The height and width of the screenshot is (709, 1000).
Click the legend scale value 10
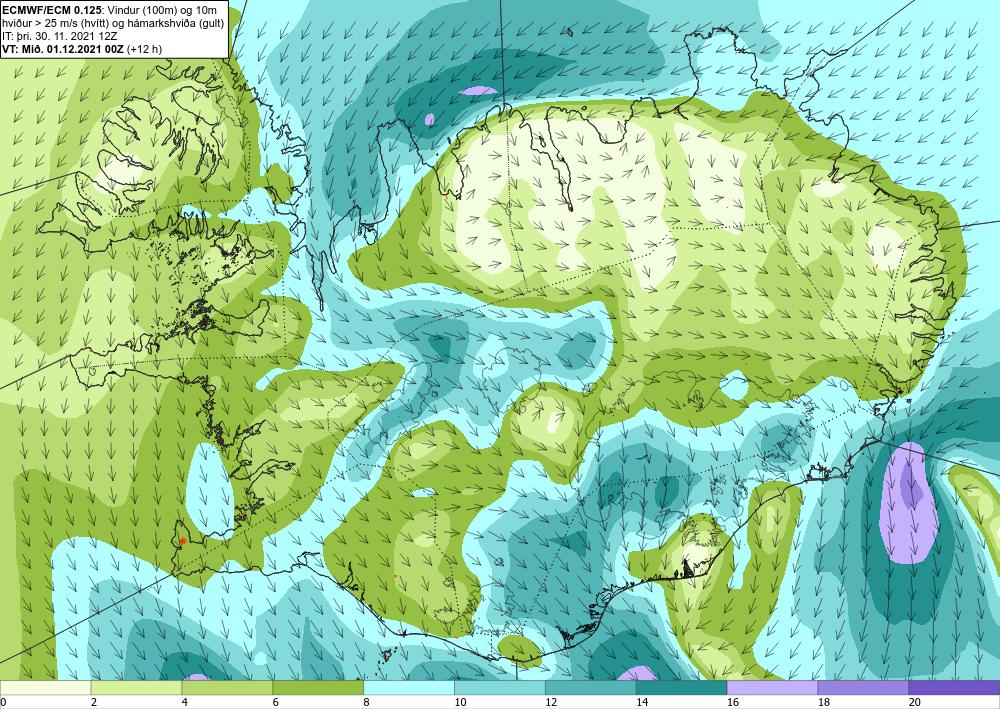point(460,703)
